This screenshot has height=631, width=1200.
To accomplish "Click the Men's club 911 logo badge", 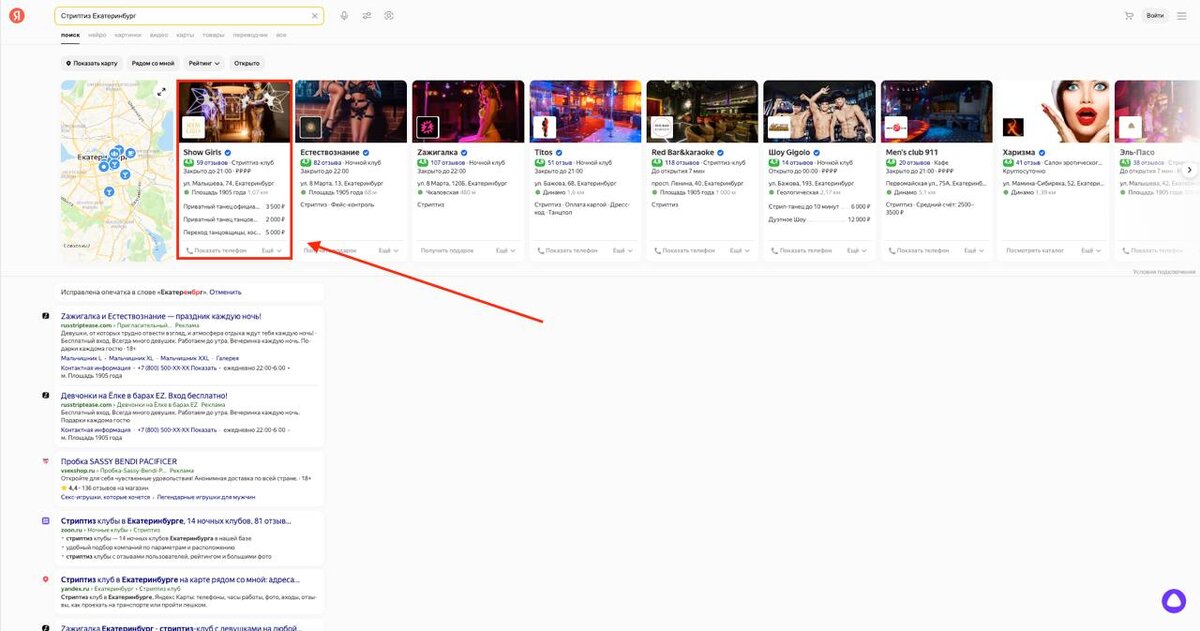I will point(896,128).
